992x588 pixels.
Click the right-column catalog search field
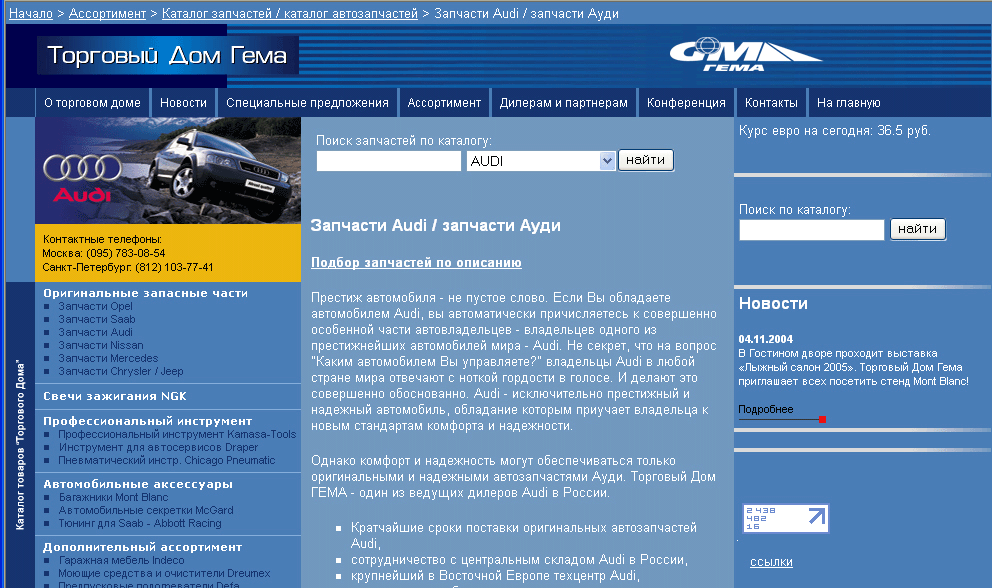[x=812, y=230]
